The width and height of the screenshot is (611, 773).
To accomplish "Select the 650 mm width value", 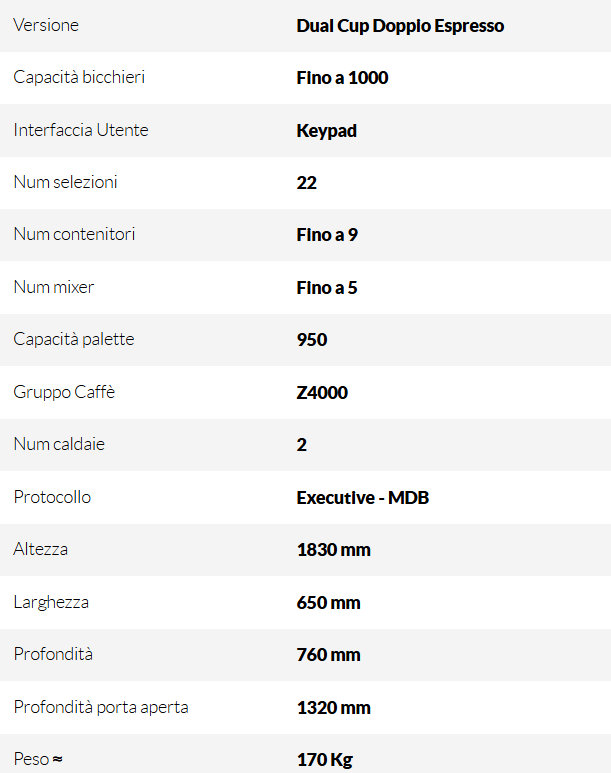I will point(328,603).
